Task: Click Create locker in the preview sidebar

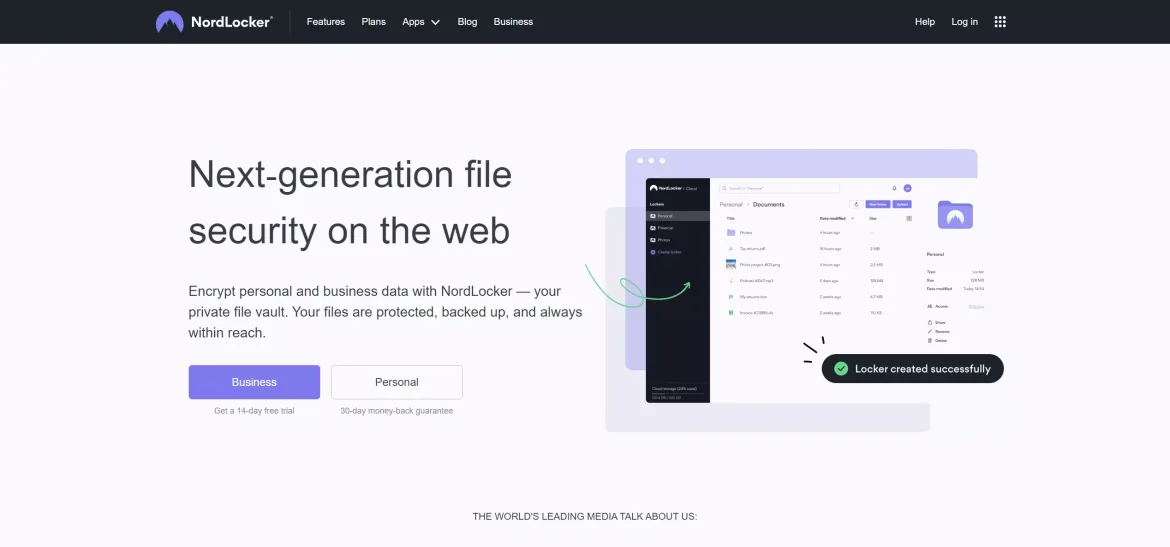Action: click(x=666, y=252)
